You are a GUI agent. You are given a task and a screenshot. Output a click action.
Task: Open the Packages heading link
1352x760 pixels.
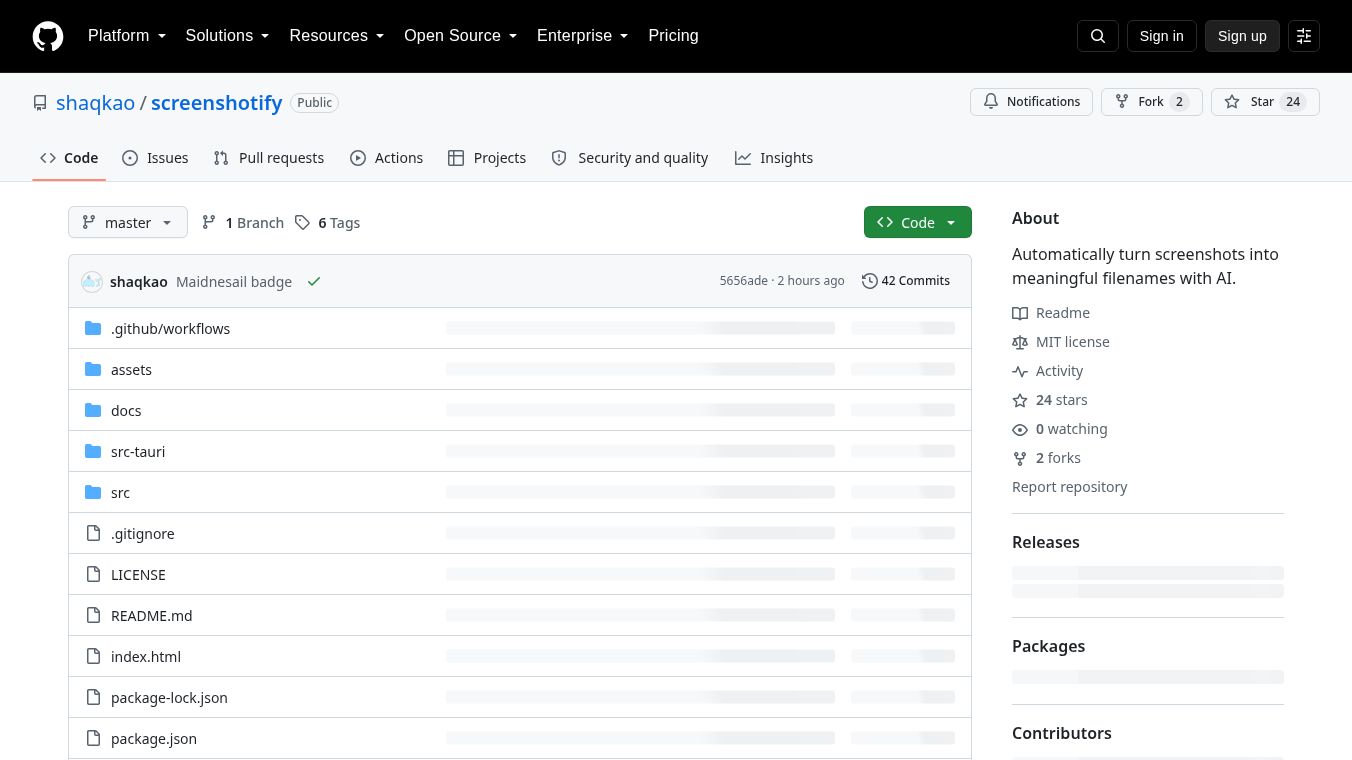pos(1048,646)
